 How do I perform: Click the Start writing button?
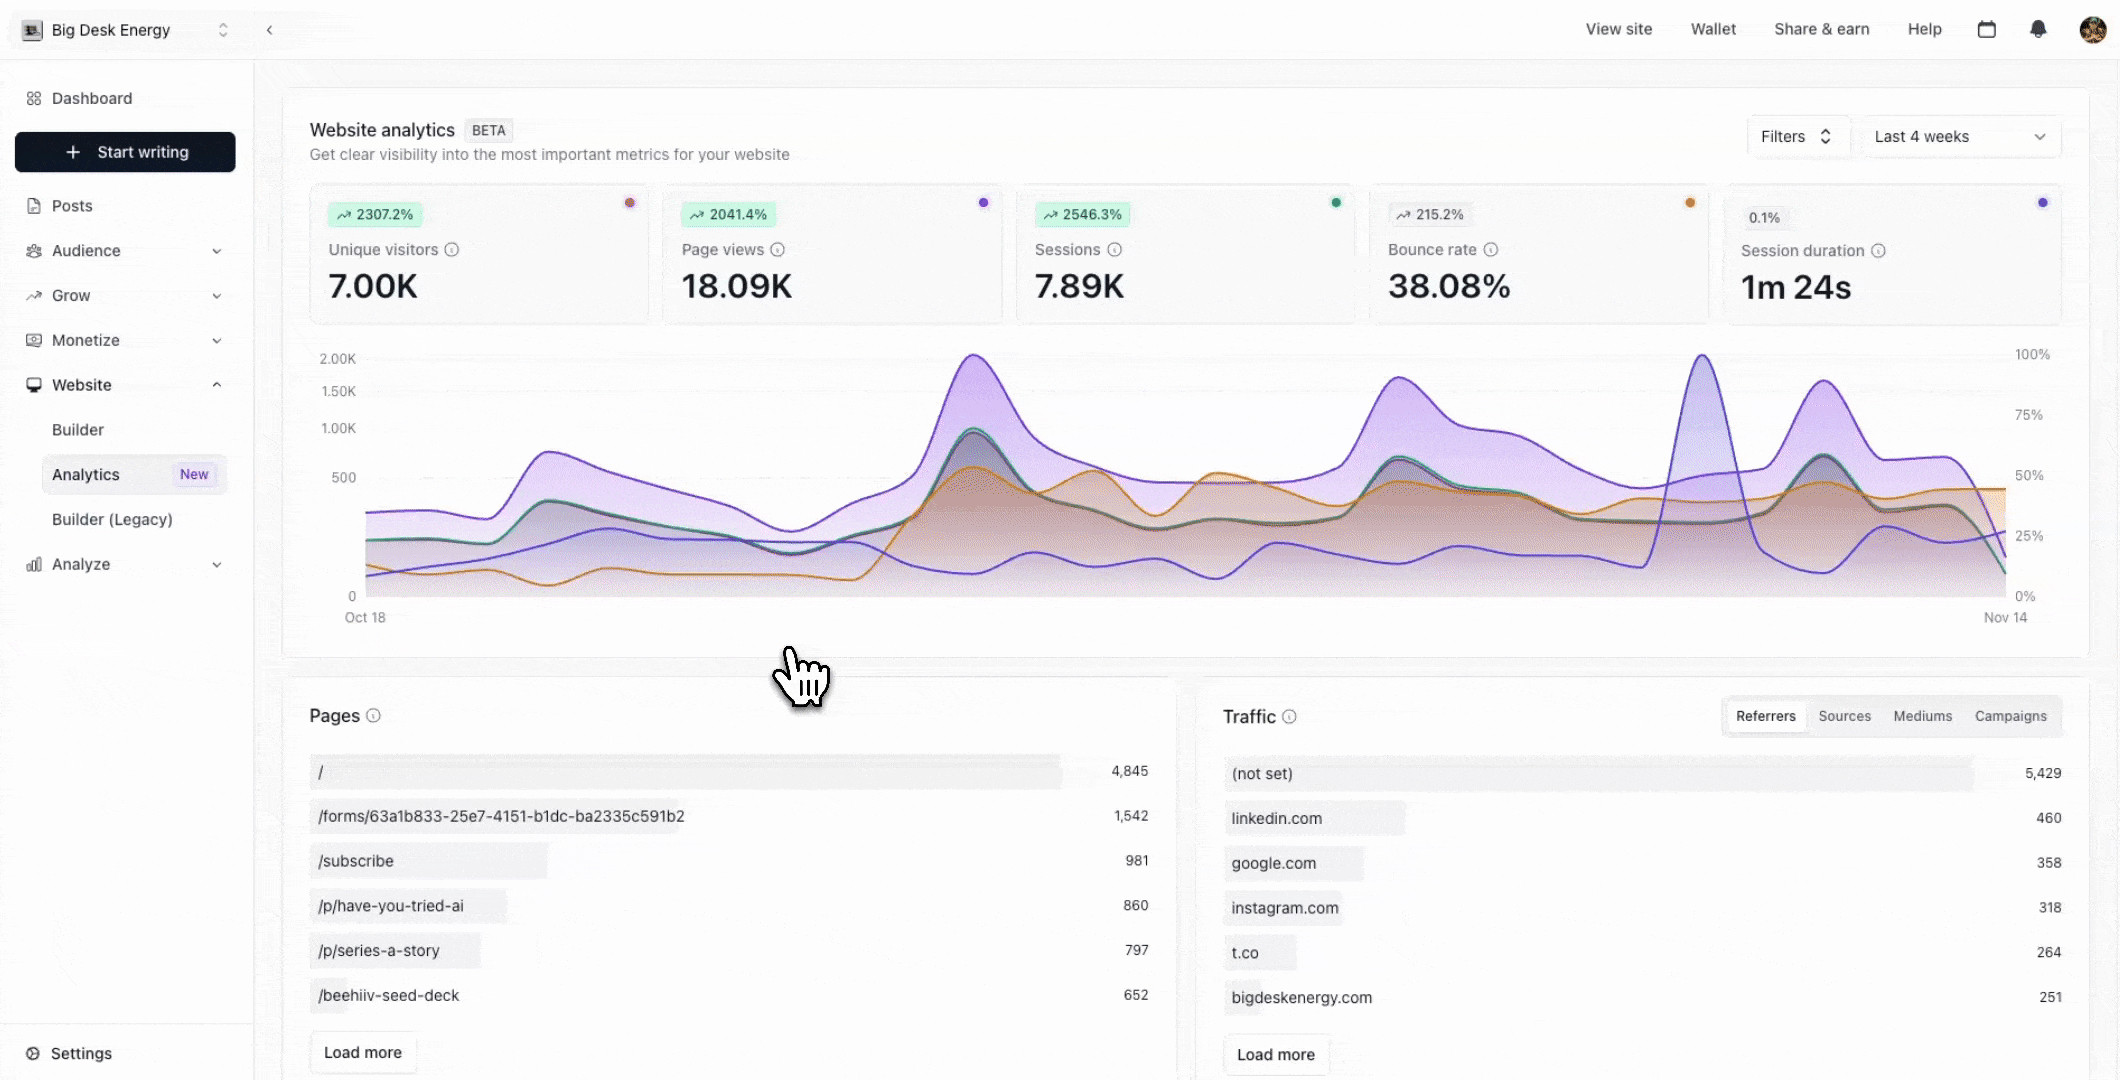coord(125,152)
